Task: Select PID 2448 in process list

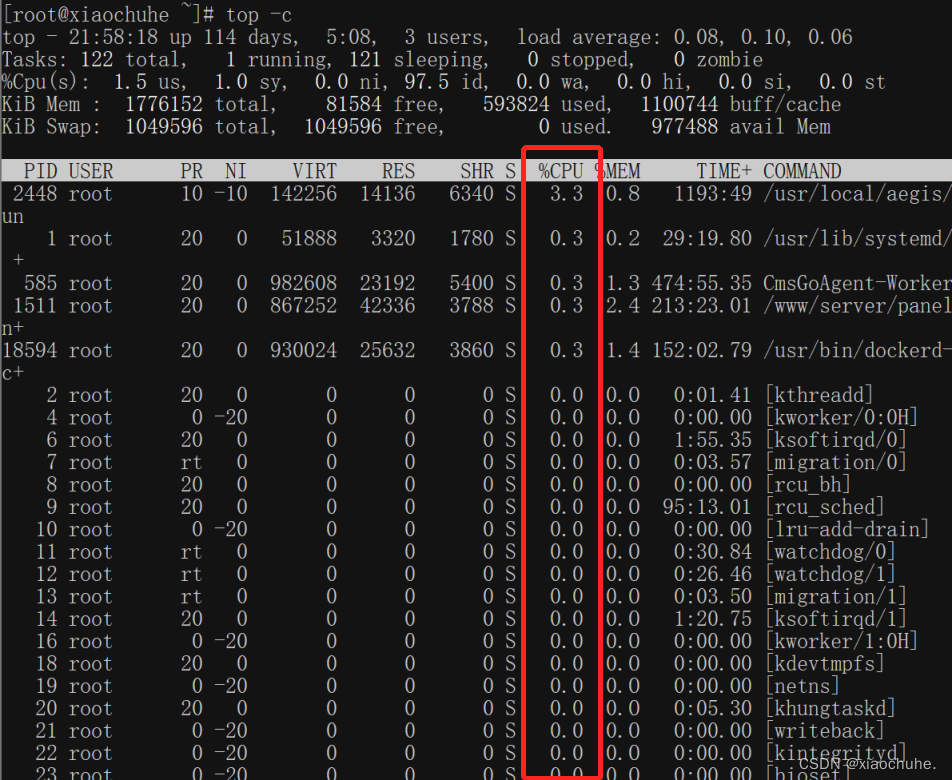Action: (35, 194)
